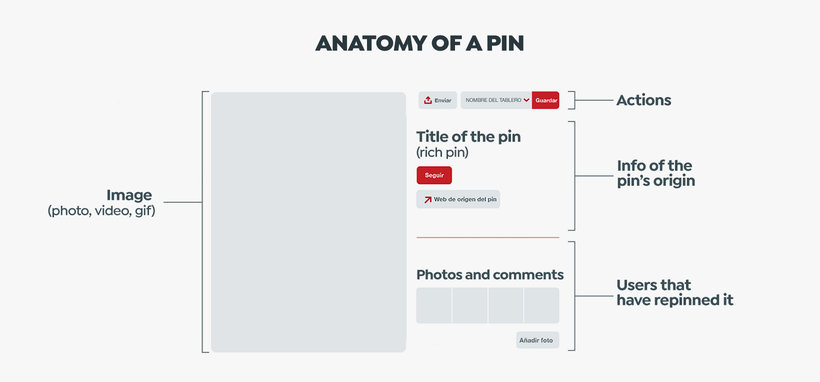Select the first photo thumbnail placeholder
Viewport: 820px width, 382px height.
tap(434, 306)
